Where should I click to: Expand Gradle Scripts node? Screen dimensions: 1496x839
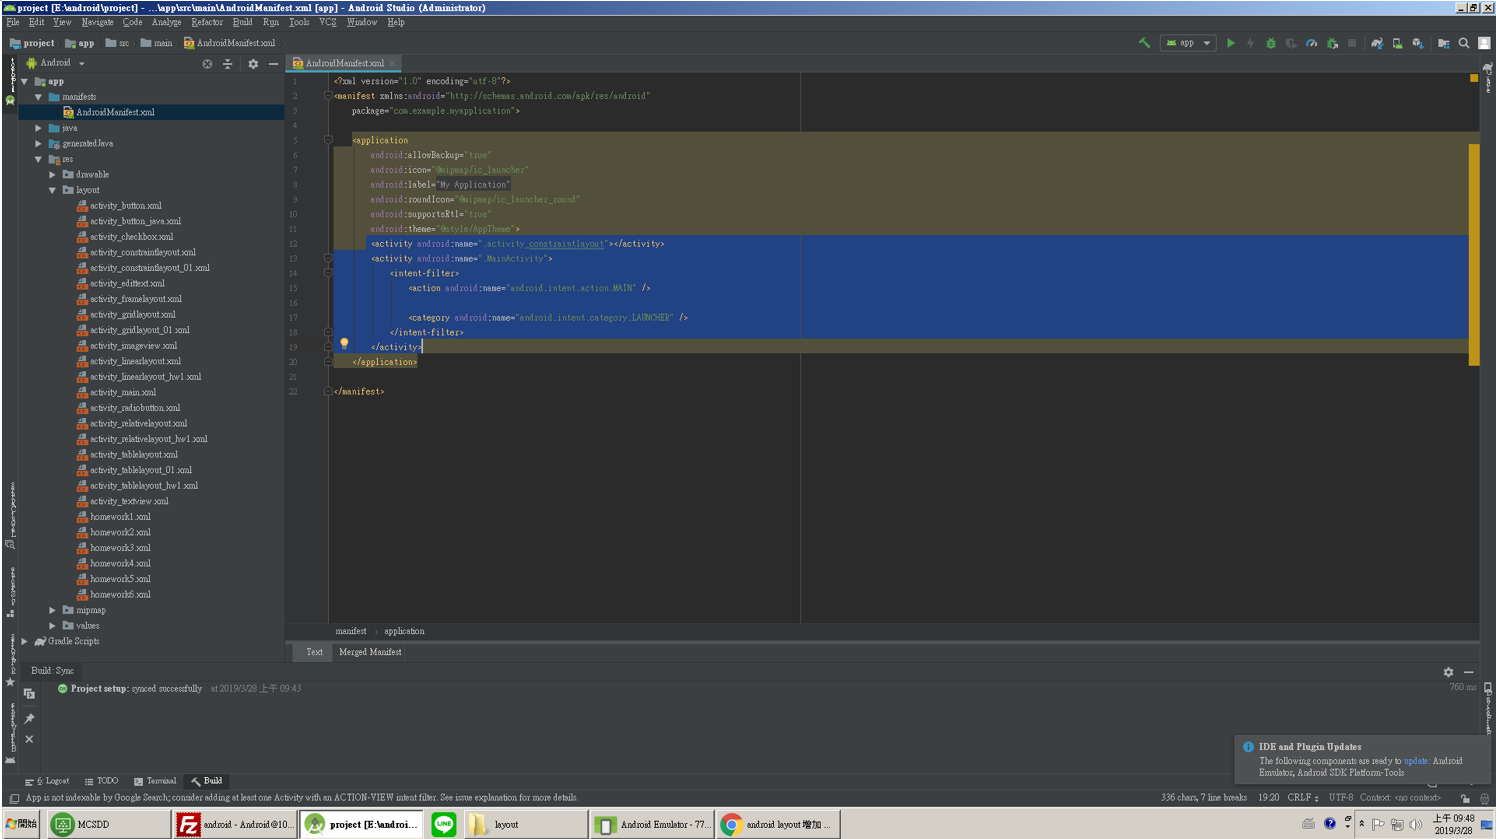coord(24,641)
